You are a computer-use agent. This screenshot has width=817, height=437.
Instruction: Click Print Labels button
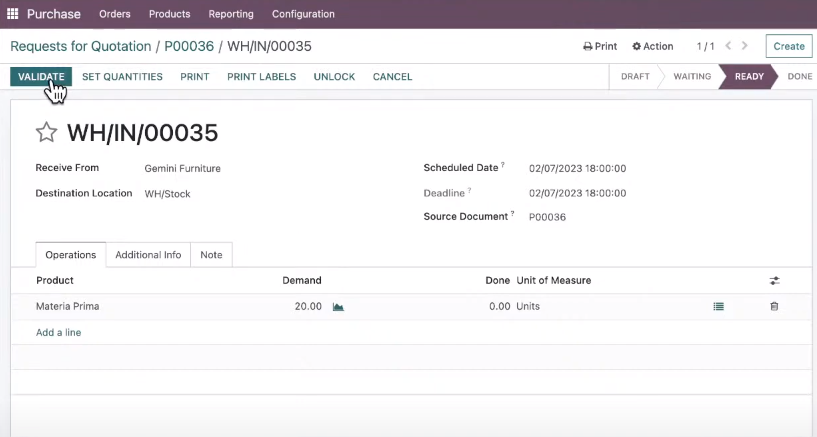(x=262, y=77)
